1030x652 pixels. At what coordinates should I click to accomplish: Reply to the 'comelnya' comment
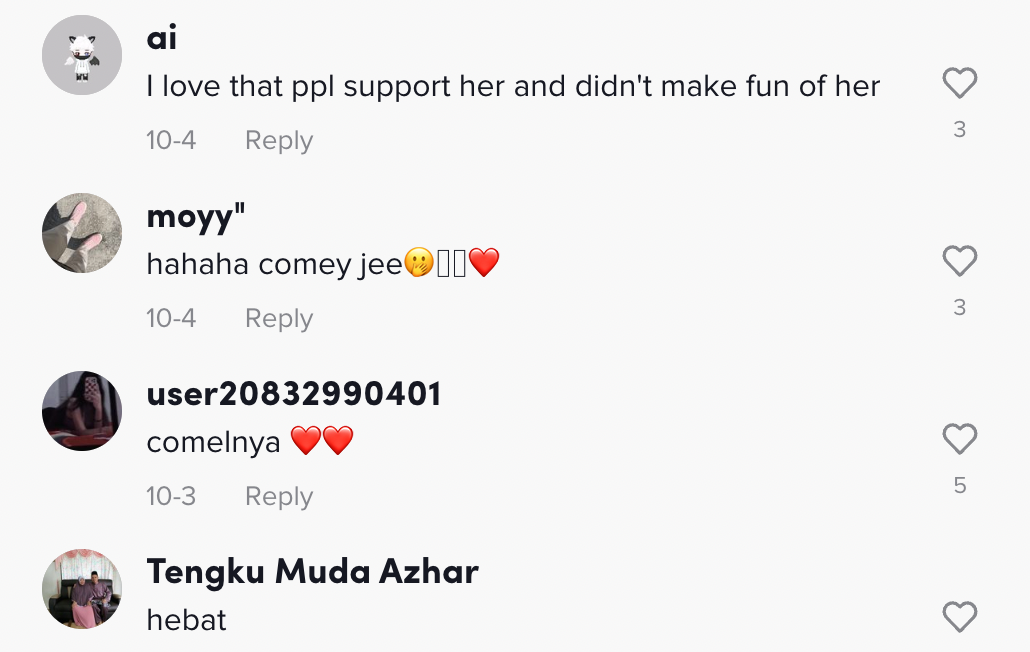[279, 496]
